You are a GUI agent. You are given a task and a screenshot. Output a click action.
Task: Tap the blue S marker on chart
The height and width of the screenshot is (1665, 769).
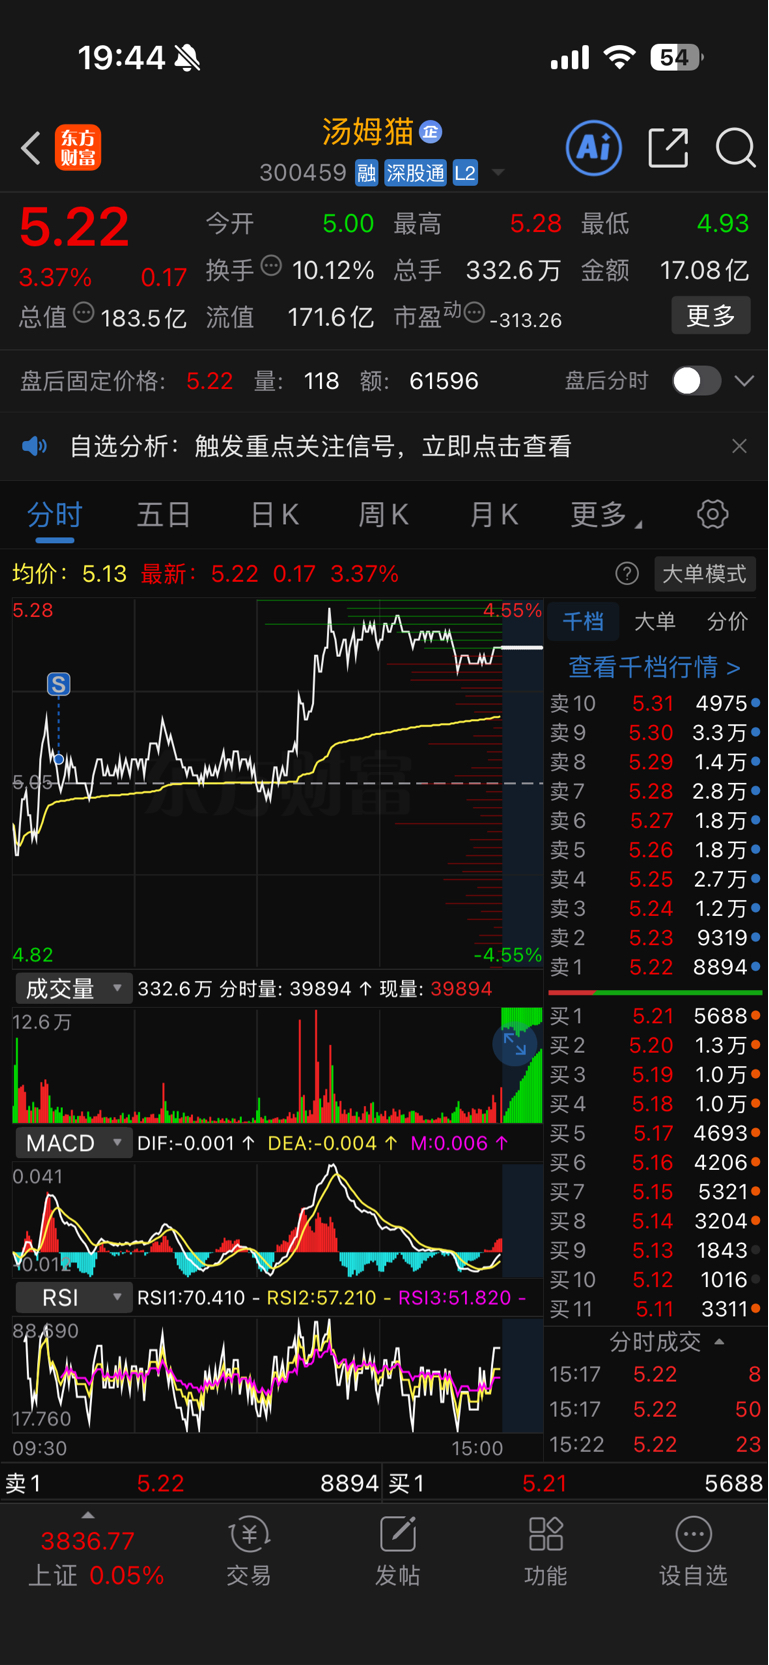[x=59, y=685]
